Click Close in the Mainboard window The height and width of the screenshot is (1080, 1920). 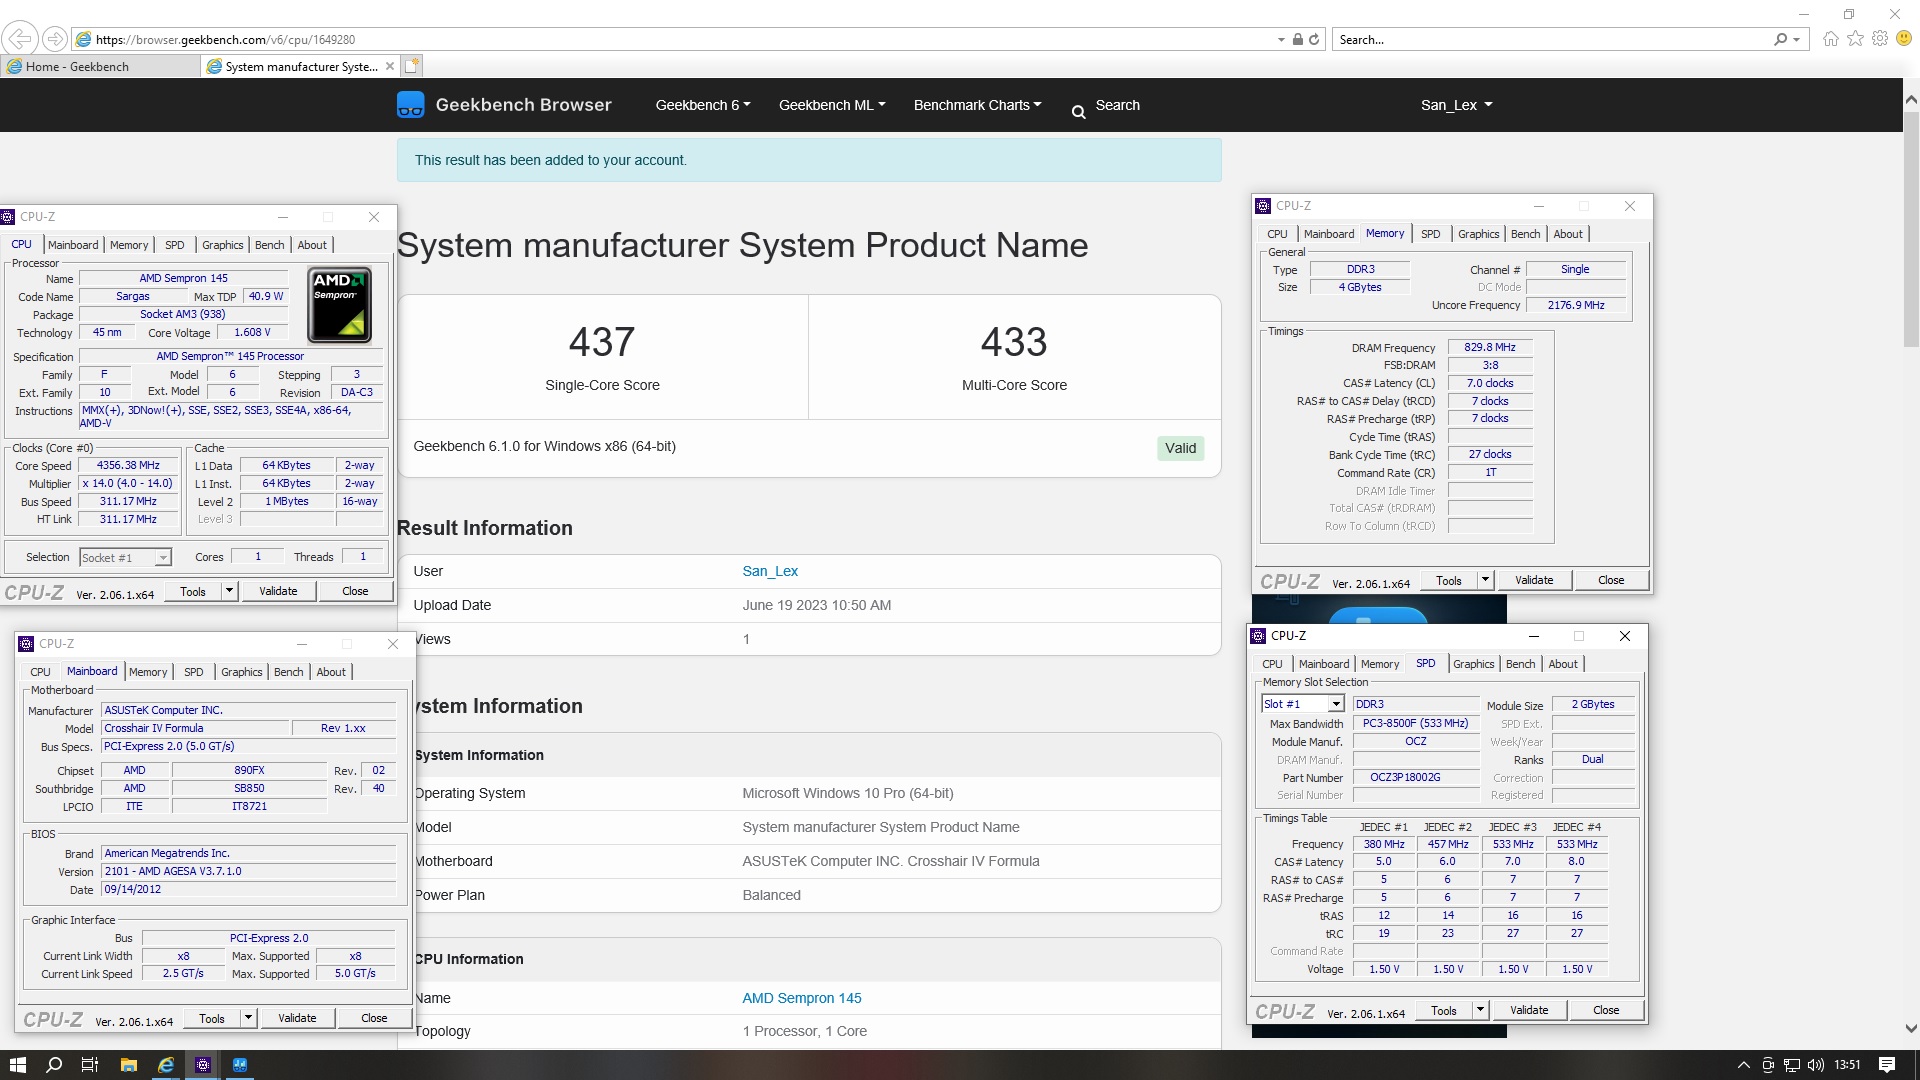pyautogui.click(x=374, y=1018)
